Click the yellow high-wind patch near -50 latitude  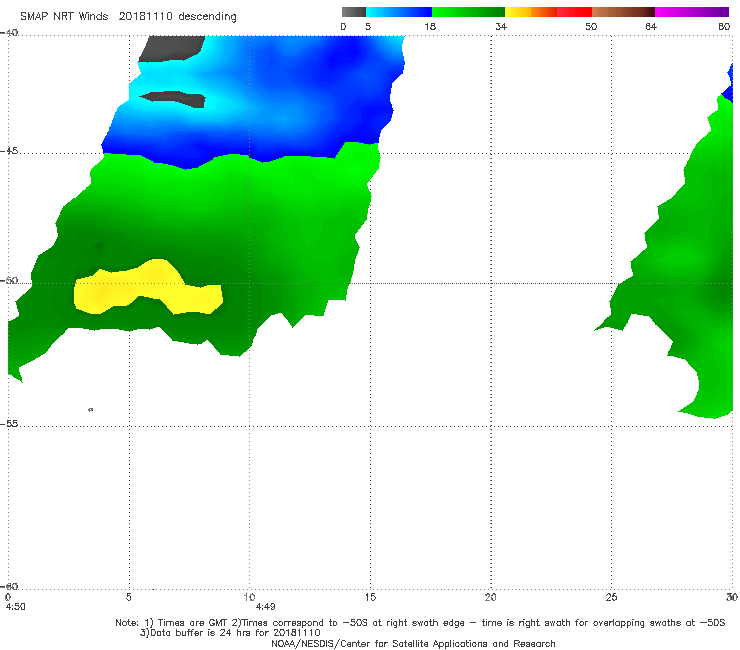point(148,287)
